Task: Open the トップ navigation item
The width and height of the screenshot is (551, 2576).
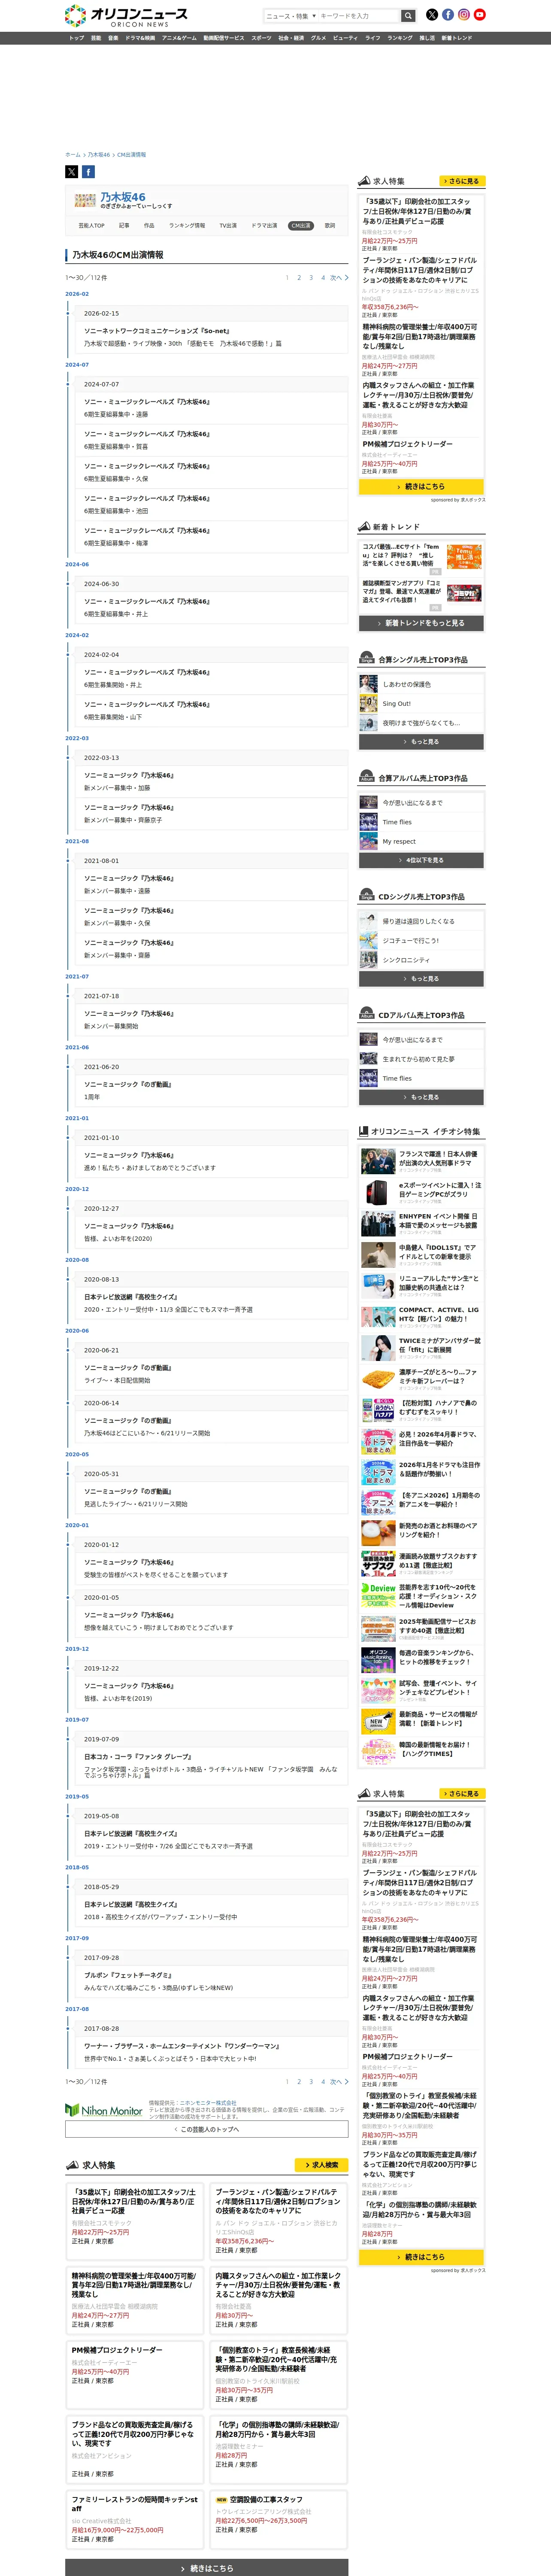Action: (x=76, y=38)
